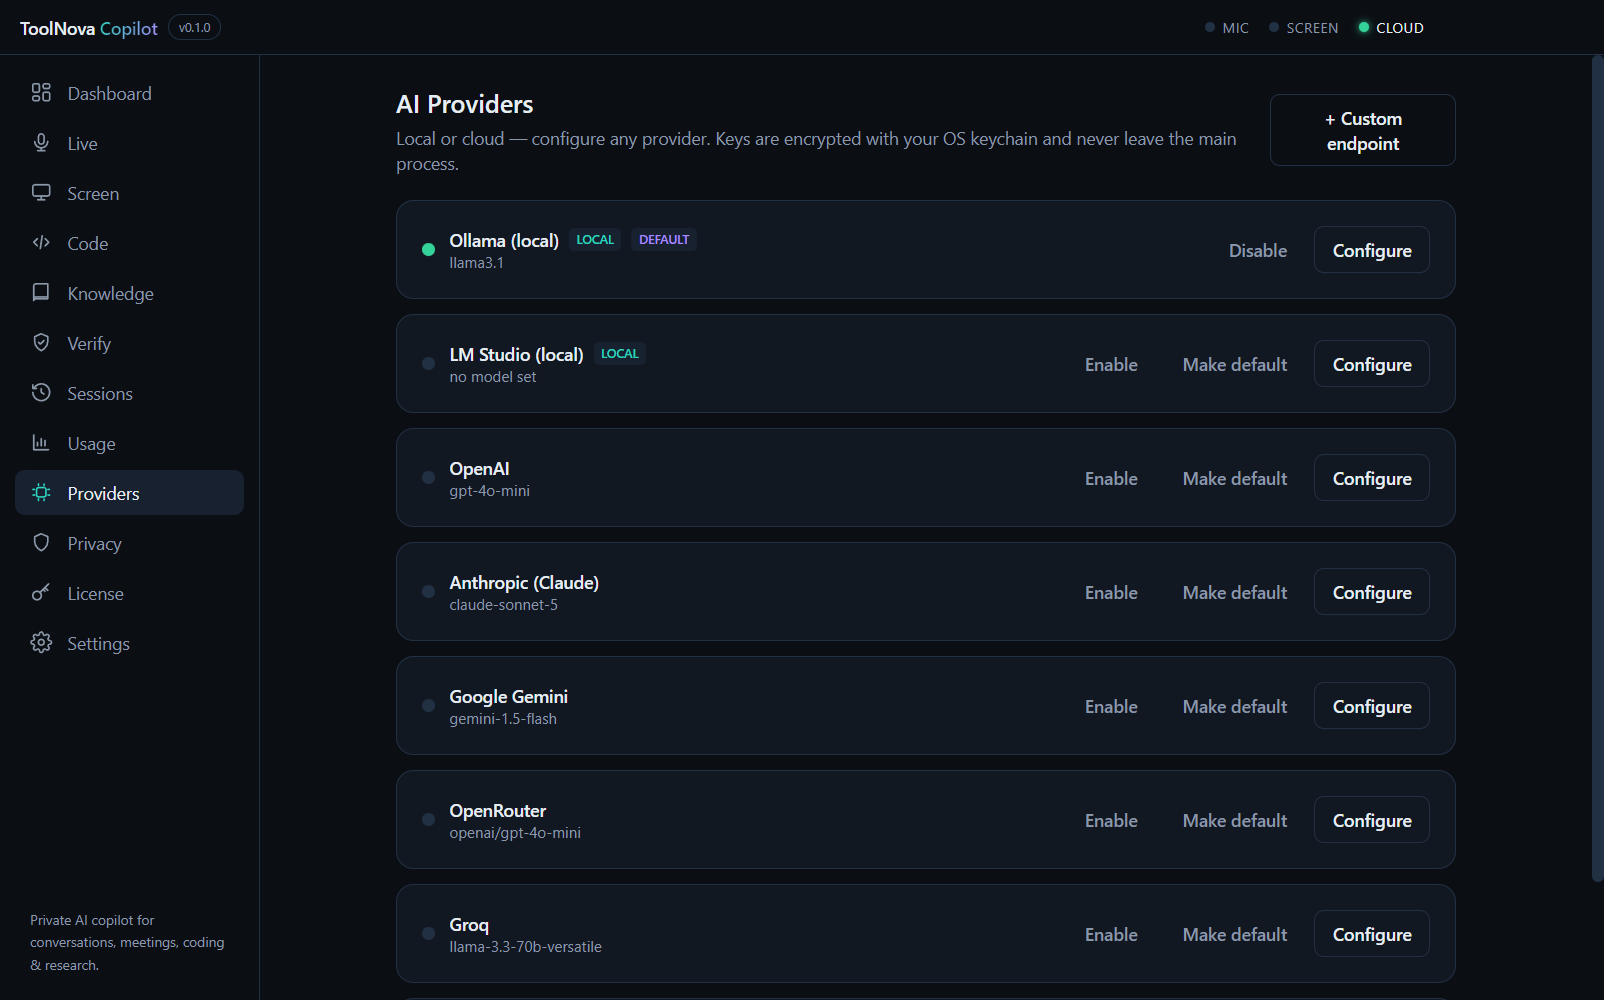Image resolution: width=1604 pixels, height=1000 pixels.
Task: Go to the Usage page label
Action: click(91, 444)
